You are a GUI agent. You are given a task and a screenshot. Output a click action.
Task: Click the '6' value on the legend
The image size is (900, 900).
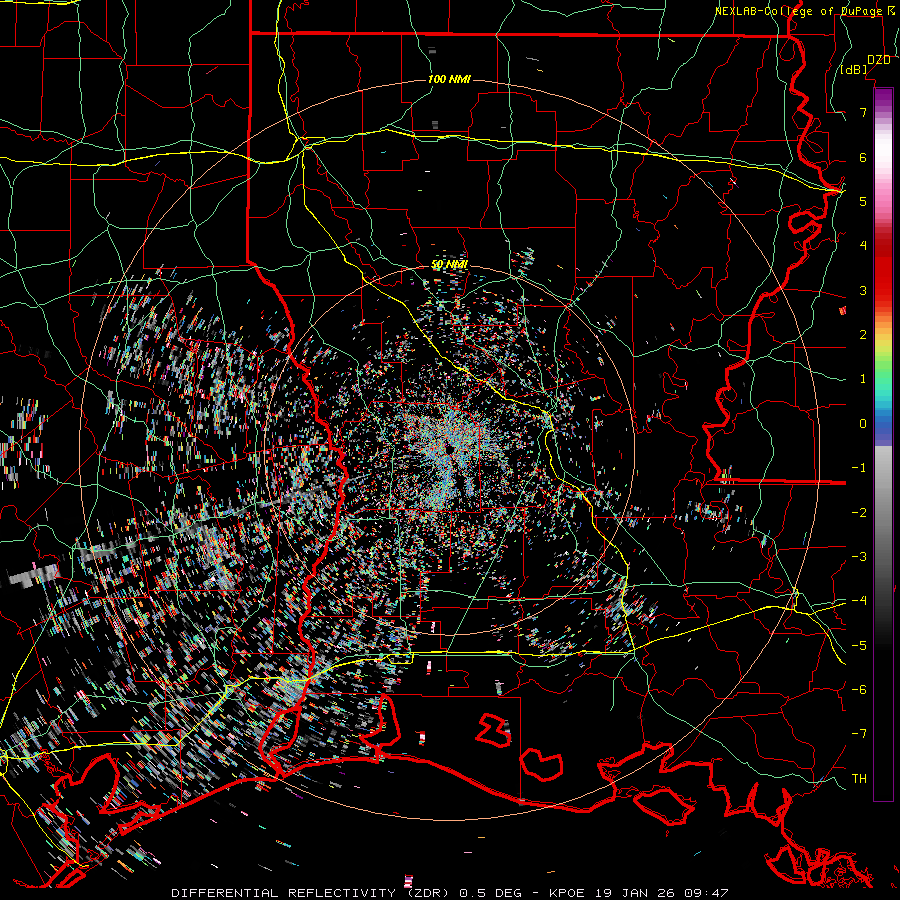coord(863,157)
